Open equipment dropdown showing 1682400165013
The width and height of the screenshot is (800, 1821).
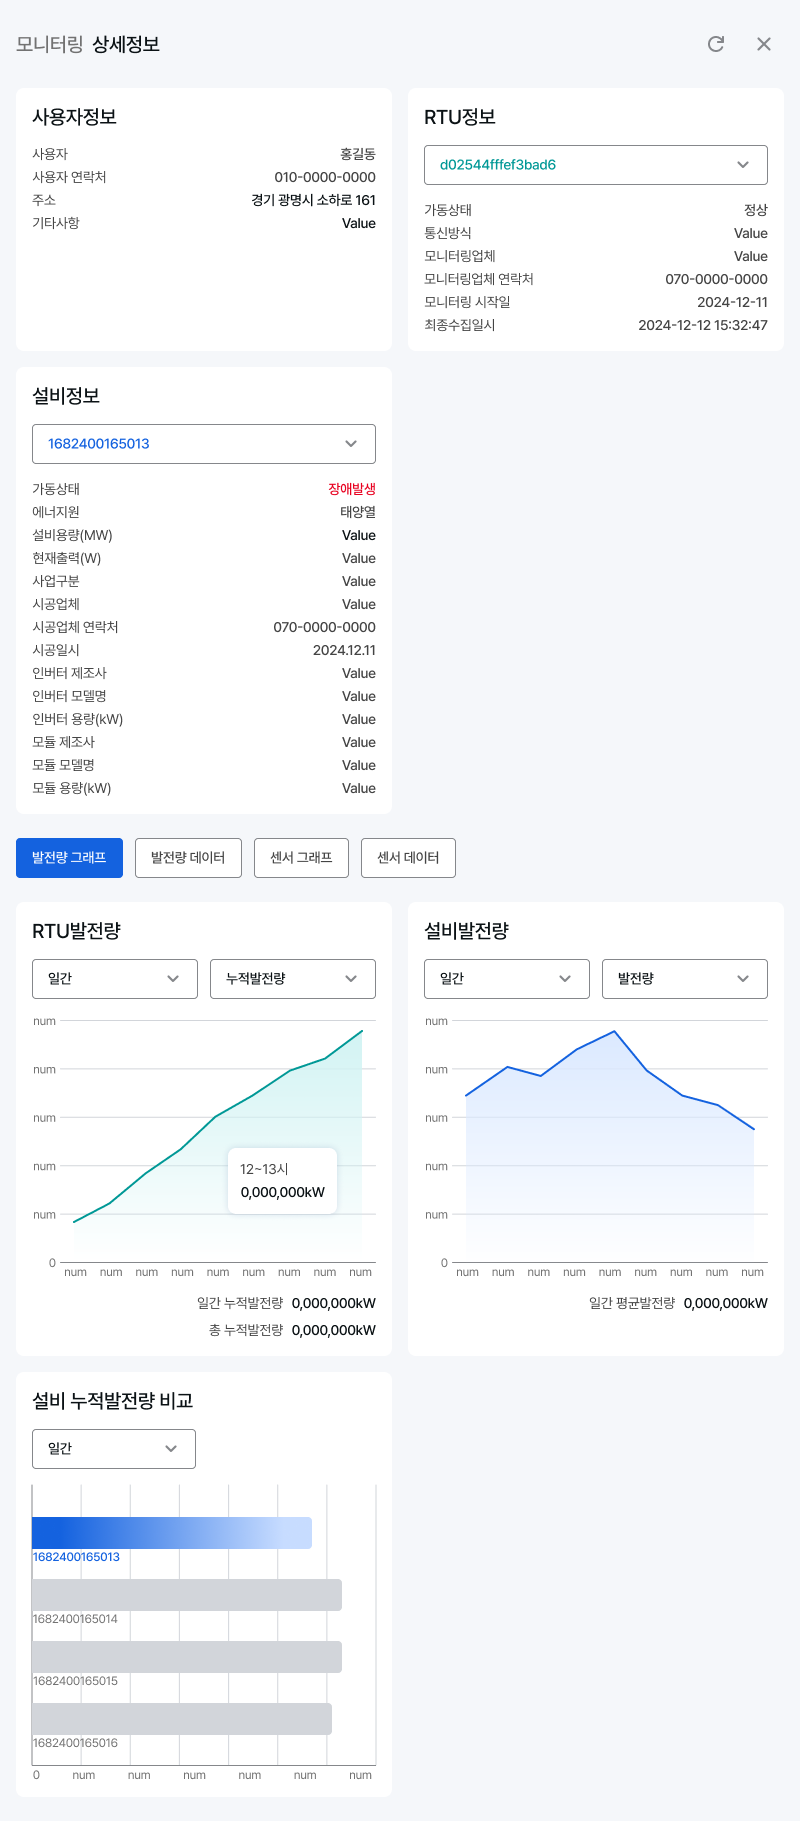coord(204,444)
